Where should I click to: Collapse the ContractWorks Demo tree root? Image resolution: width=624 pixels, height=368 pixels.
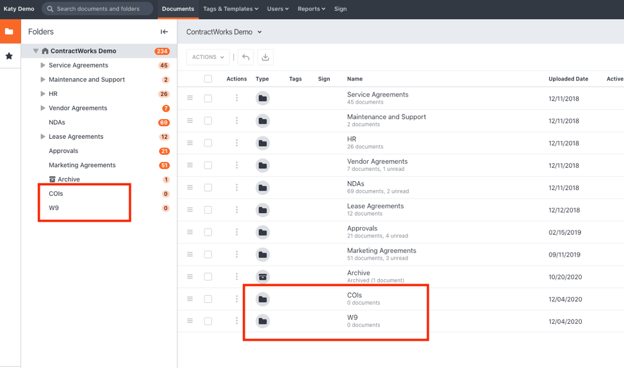pos(36,51)
